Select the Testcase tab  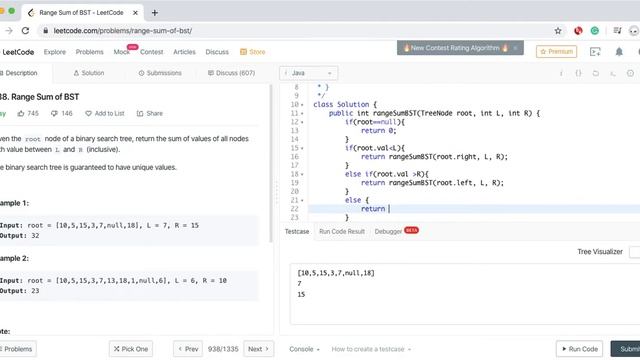coord(297,231)
